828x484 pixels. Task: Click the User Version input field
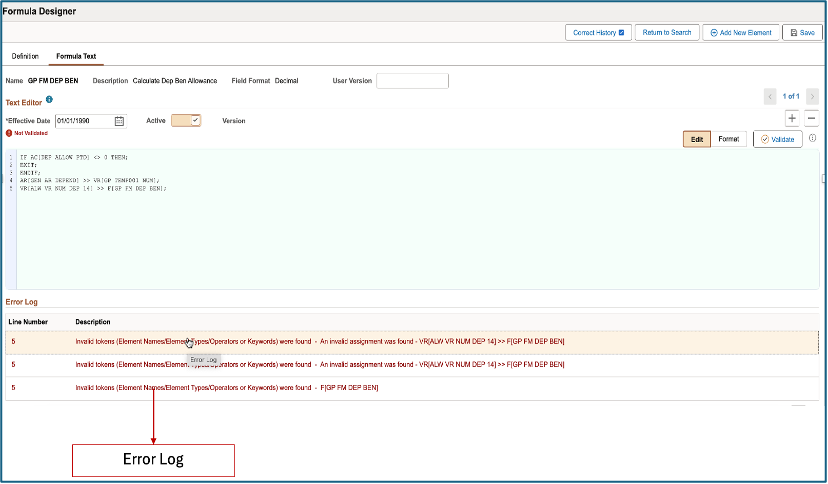pos(412,81)
